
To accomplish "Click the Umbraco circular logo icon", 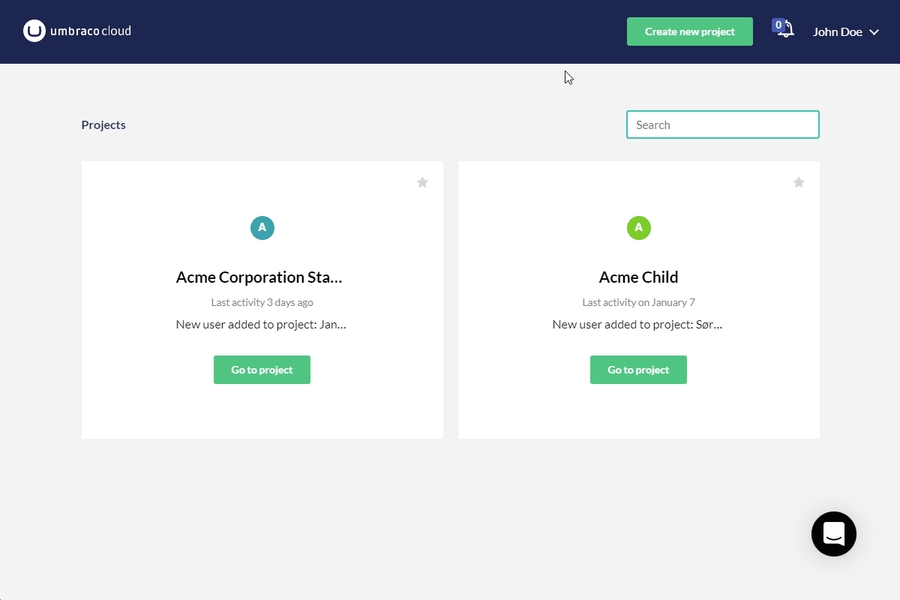I will point(35,31).
